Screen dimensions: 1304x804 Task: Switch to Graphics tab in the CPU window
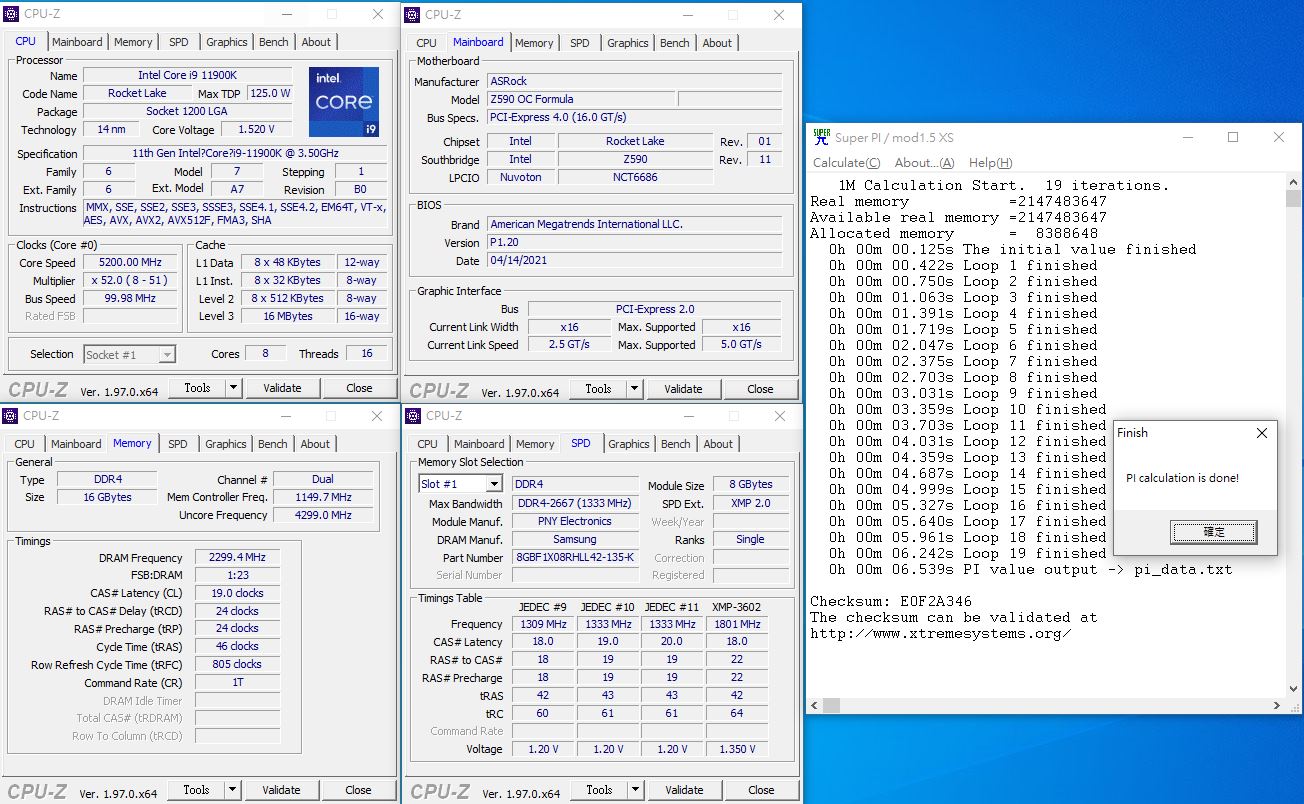coord(227,42)
